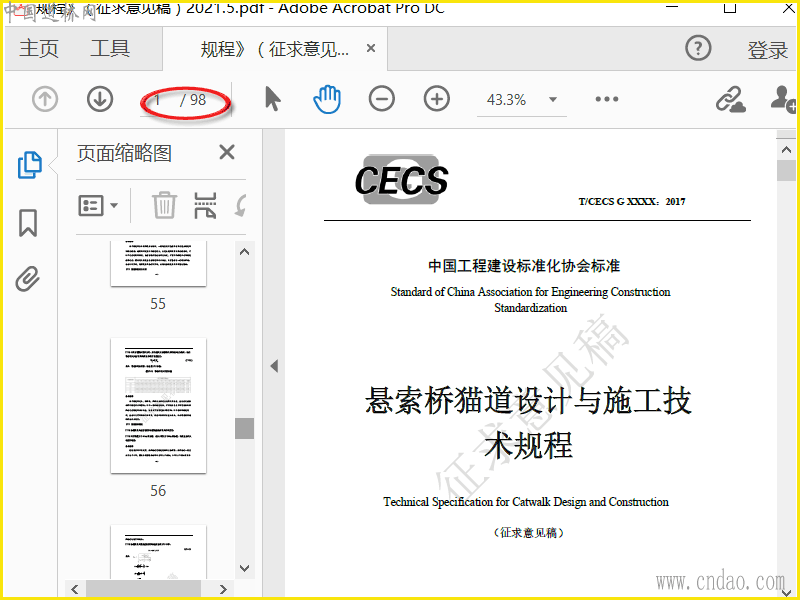This screenshot has width=800, height=600.
Task: Click the title 悬索桥猫道设计与施工技
Action: coord(528,400)
